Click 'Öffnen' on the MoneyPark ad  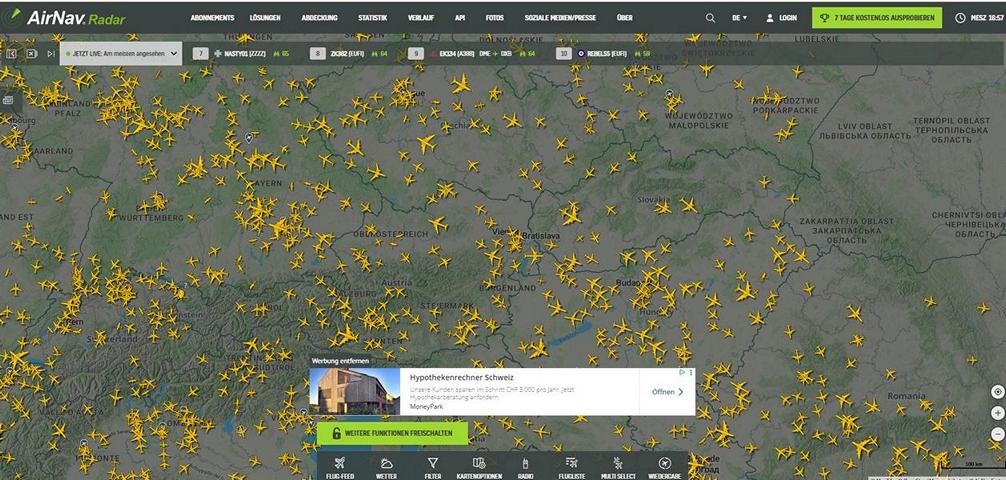click(668, 392)
